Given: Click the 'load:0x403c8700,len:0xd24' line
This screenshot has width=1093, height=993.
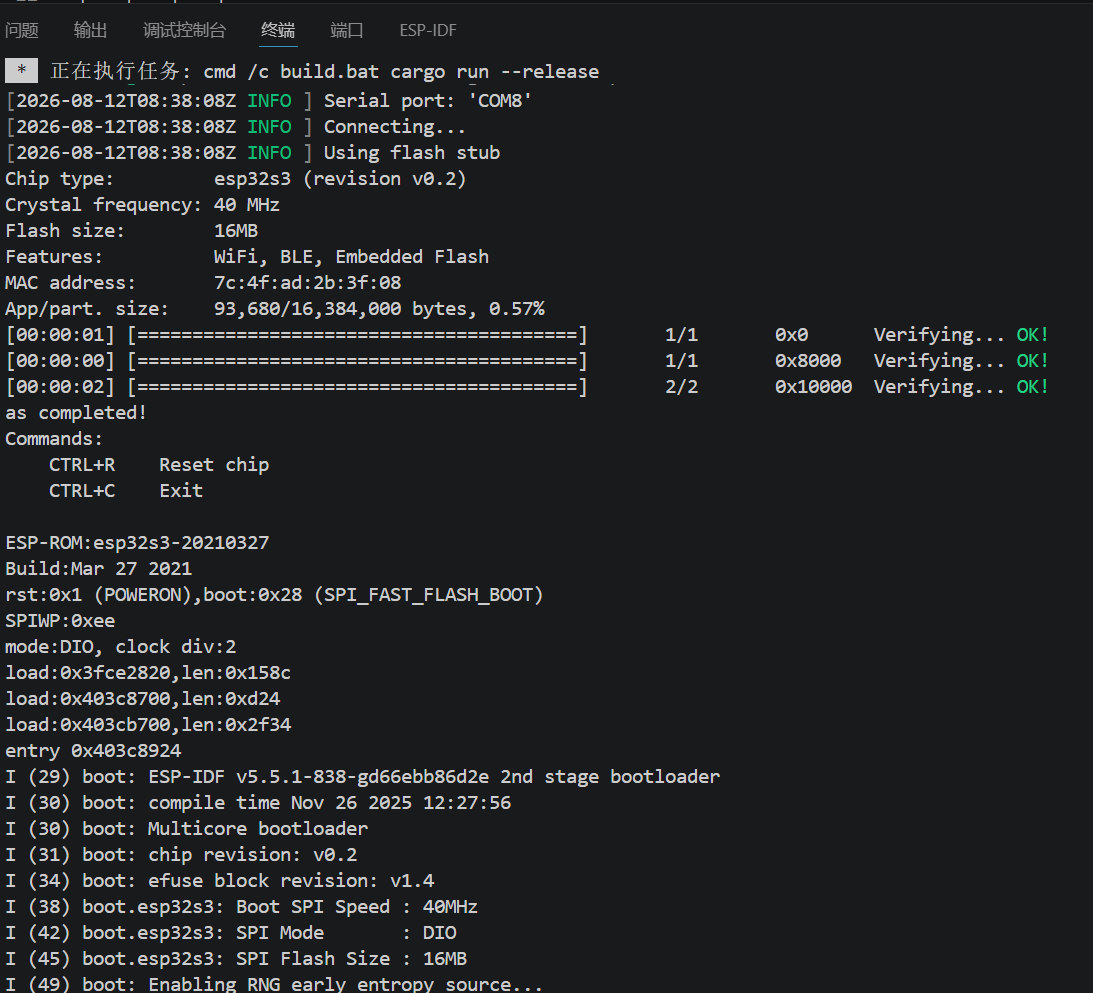Looking at the screenshot, I should pos(142,699).
